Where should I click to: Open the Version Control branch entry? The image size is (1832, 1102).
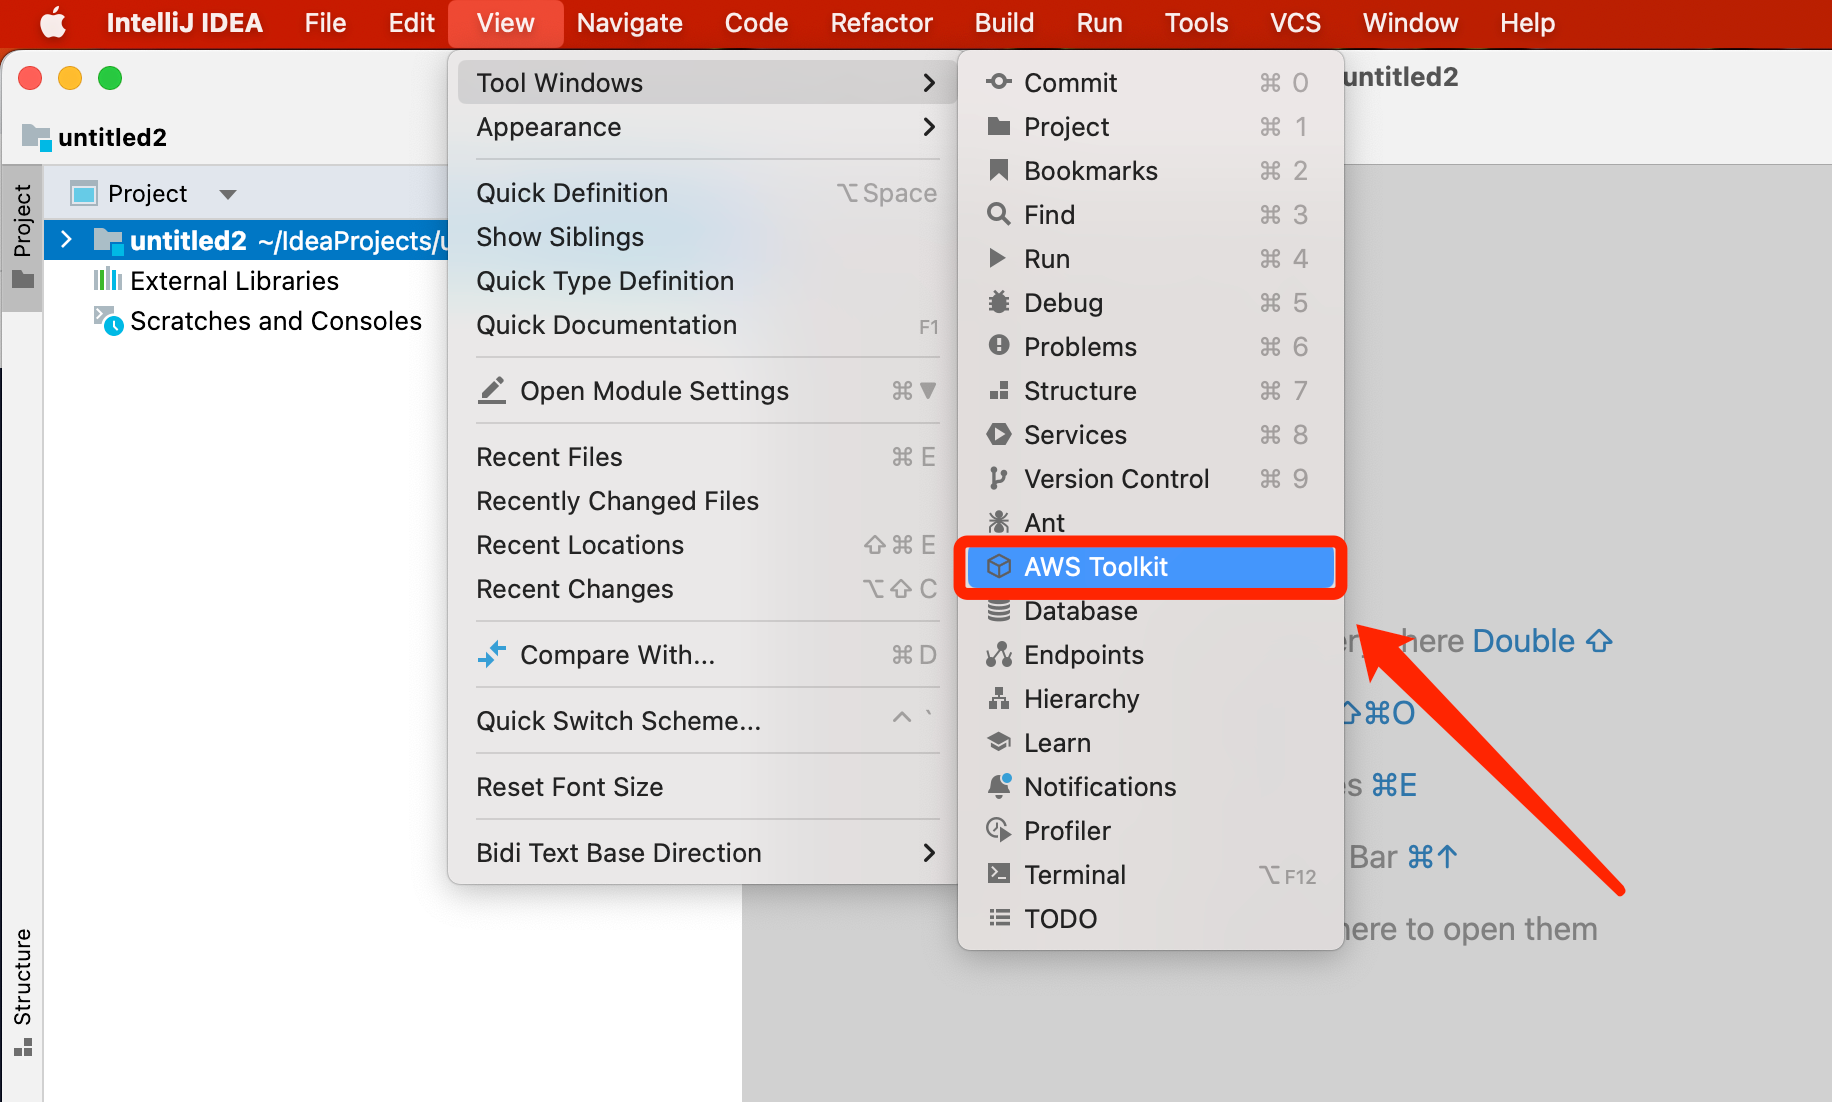coord(1150,479)
